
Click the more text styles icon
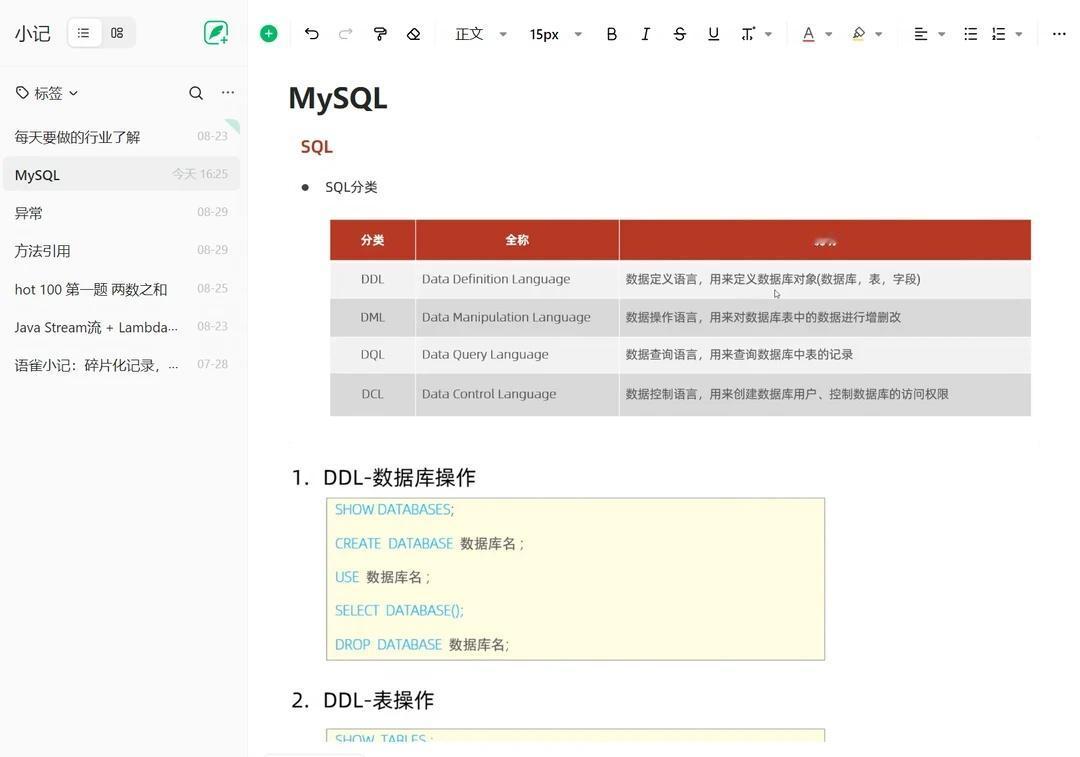(748, 34)
